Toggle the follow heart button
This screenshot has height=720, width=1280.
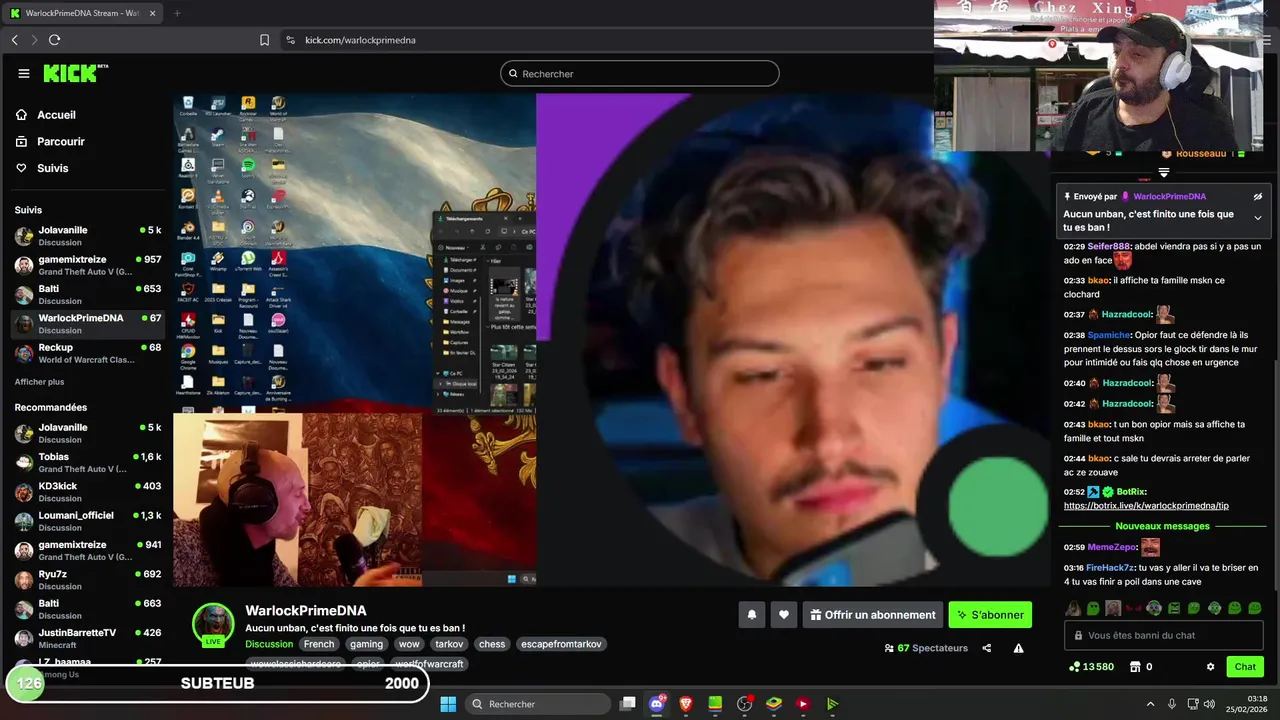tap(784, 615)
